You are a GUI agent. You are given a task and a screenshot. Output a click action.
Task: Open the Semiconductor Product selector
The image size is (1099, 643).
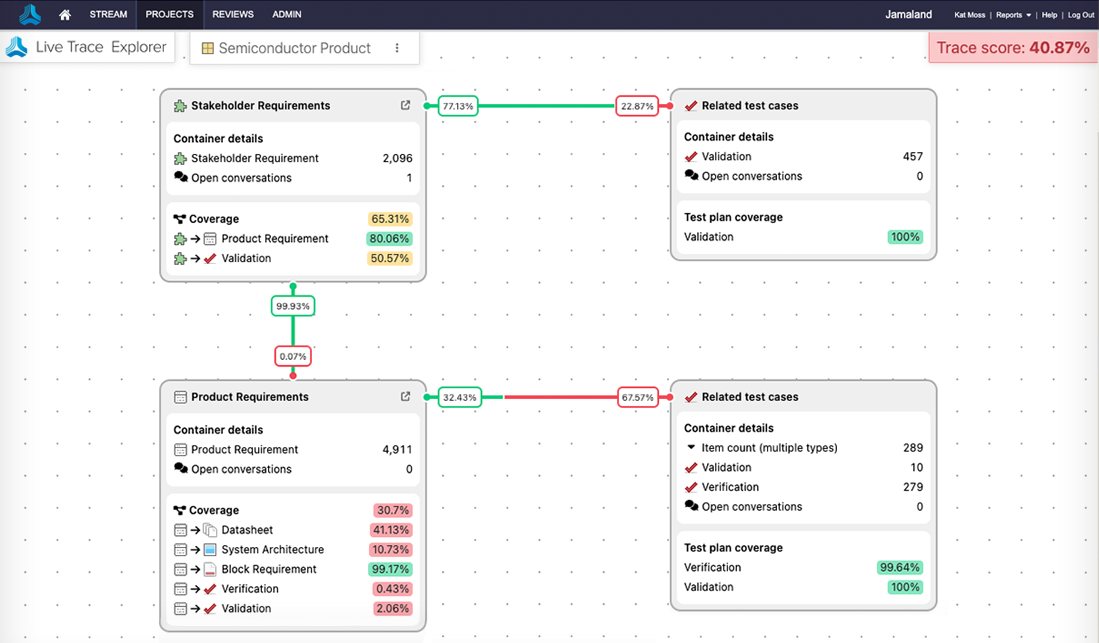coord(286,48)
